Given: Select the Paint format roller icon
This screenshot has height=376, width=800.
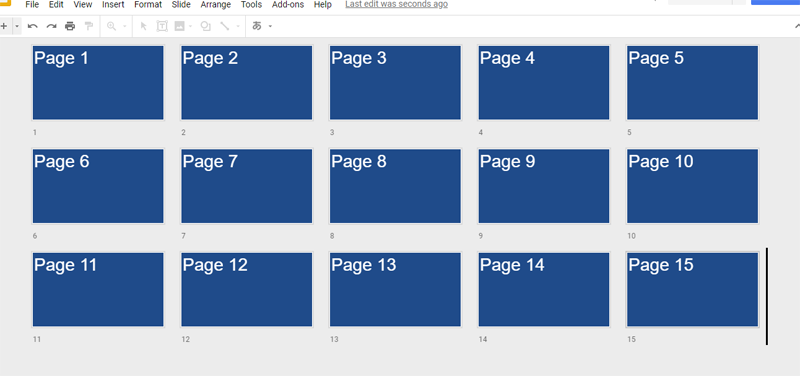Looking at the screenshot, I should point(89,26).
